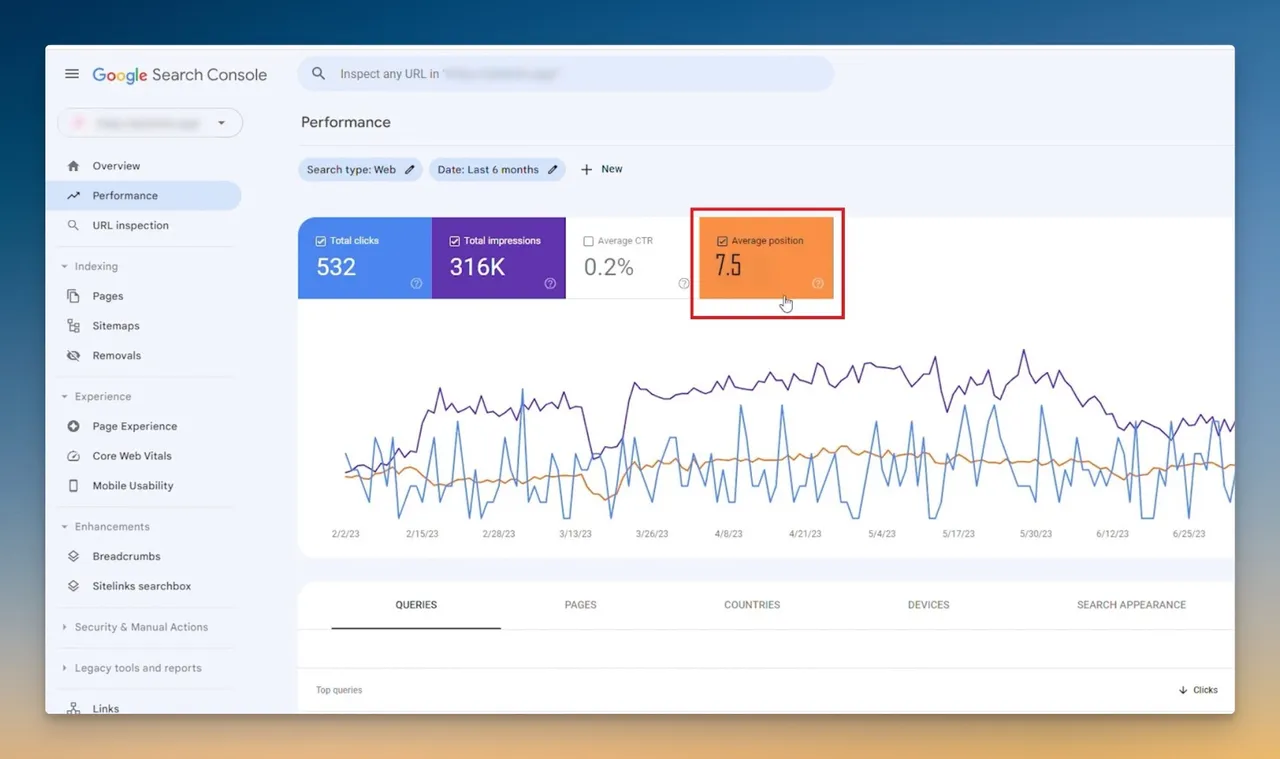Image resolution: width=1280 pixels, height=759 pixels.
Task: Open help icon on Average position card
Action: coord(818,284)
